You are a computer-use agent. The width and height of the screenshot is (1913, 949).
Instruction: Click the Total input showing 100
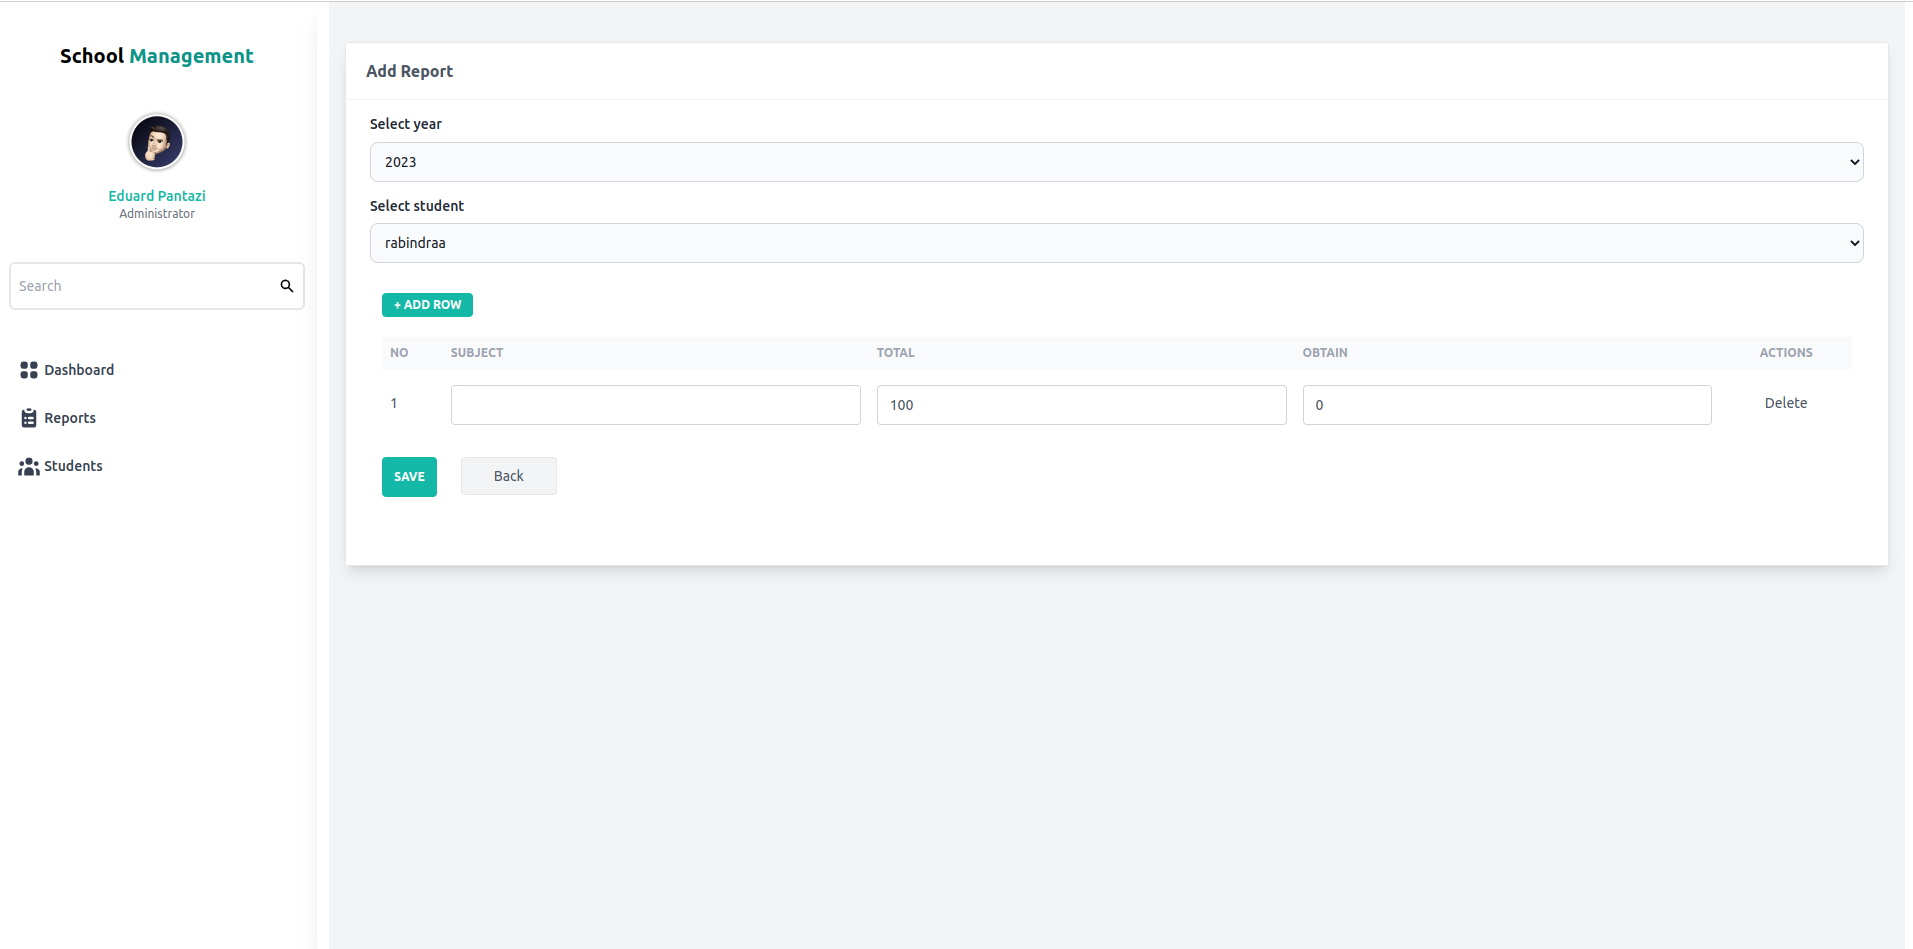click(x=1082, y=405)
